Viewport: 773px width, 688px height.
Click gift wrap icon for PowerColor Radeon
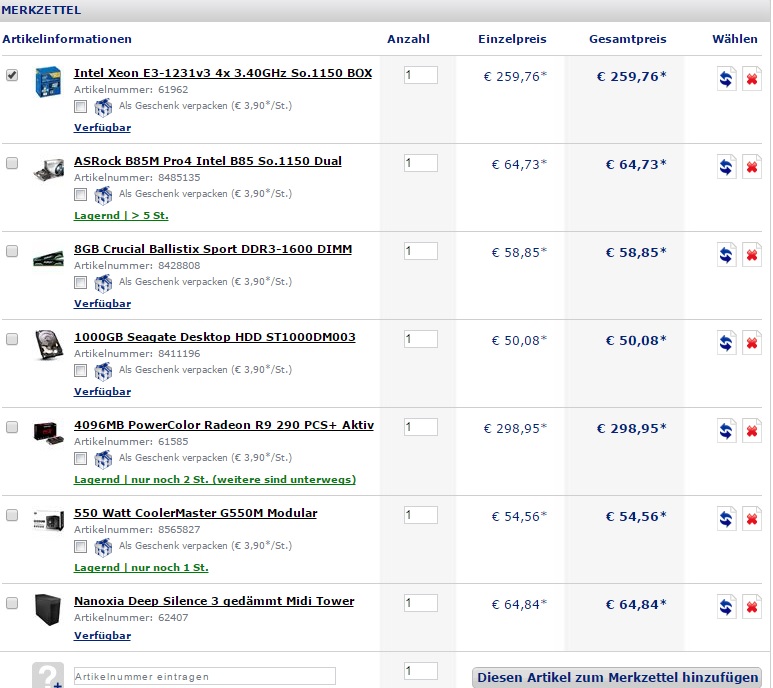[103, 459]
